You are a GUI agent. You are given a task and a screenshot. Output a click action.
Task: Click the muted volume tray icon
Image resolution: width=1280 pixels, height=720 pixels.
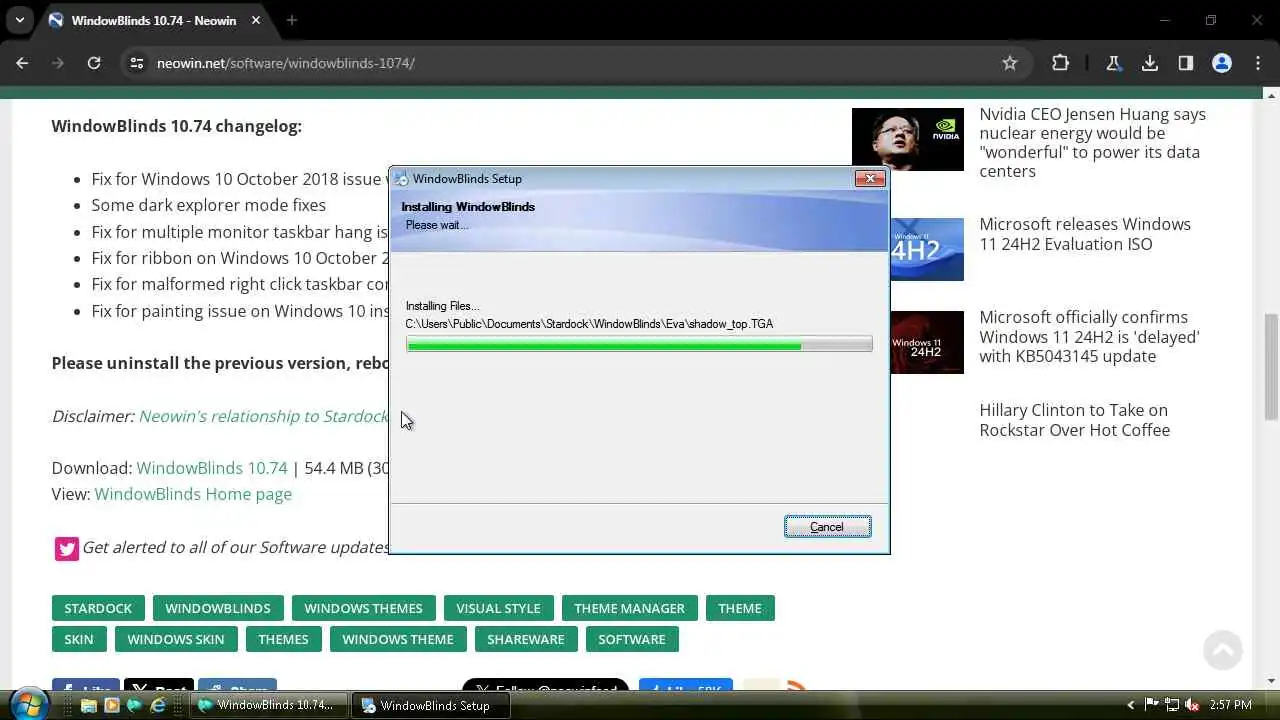click(x=1192, y=705)
